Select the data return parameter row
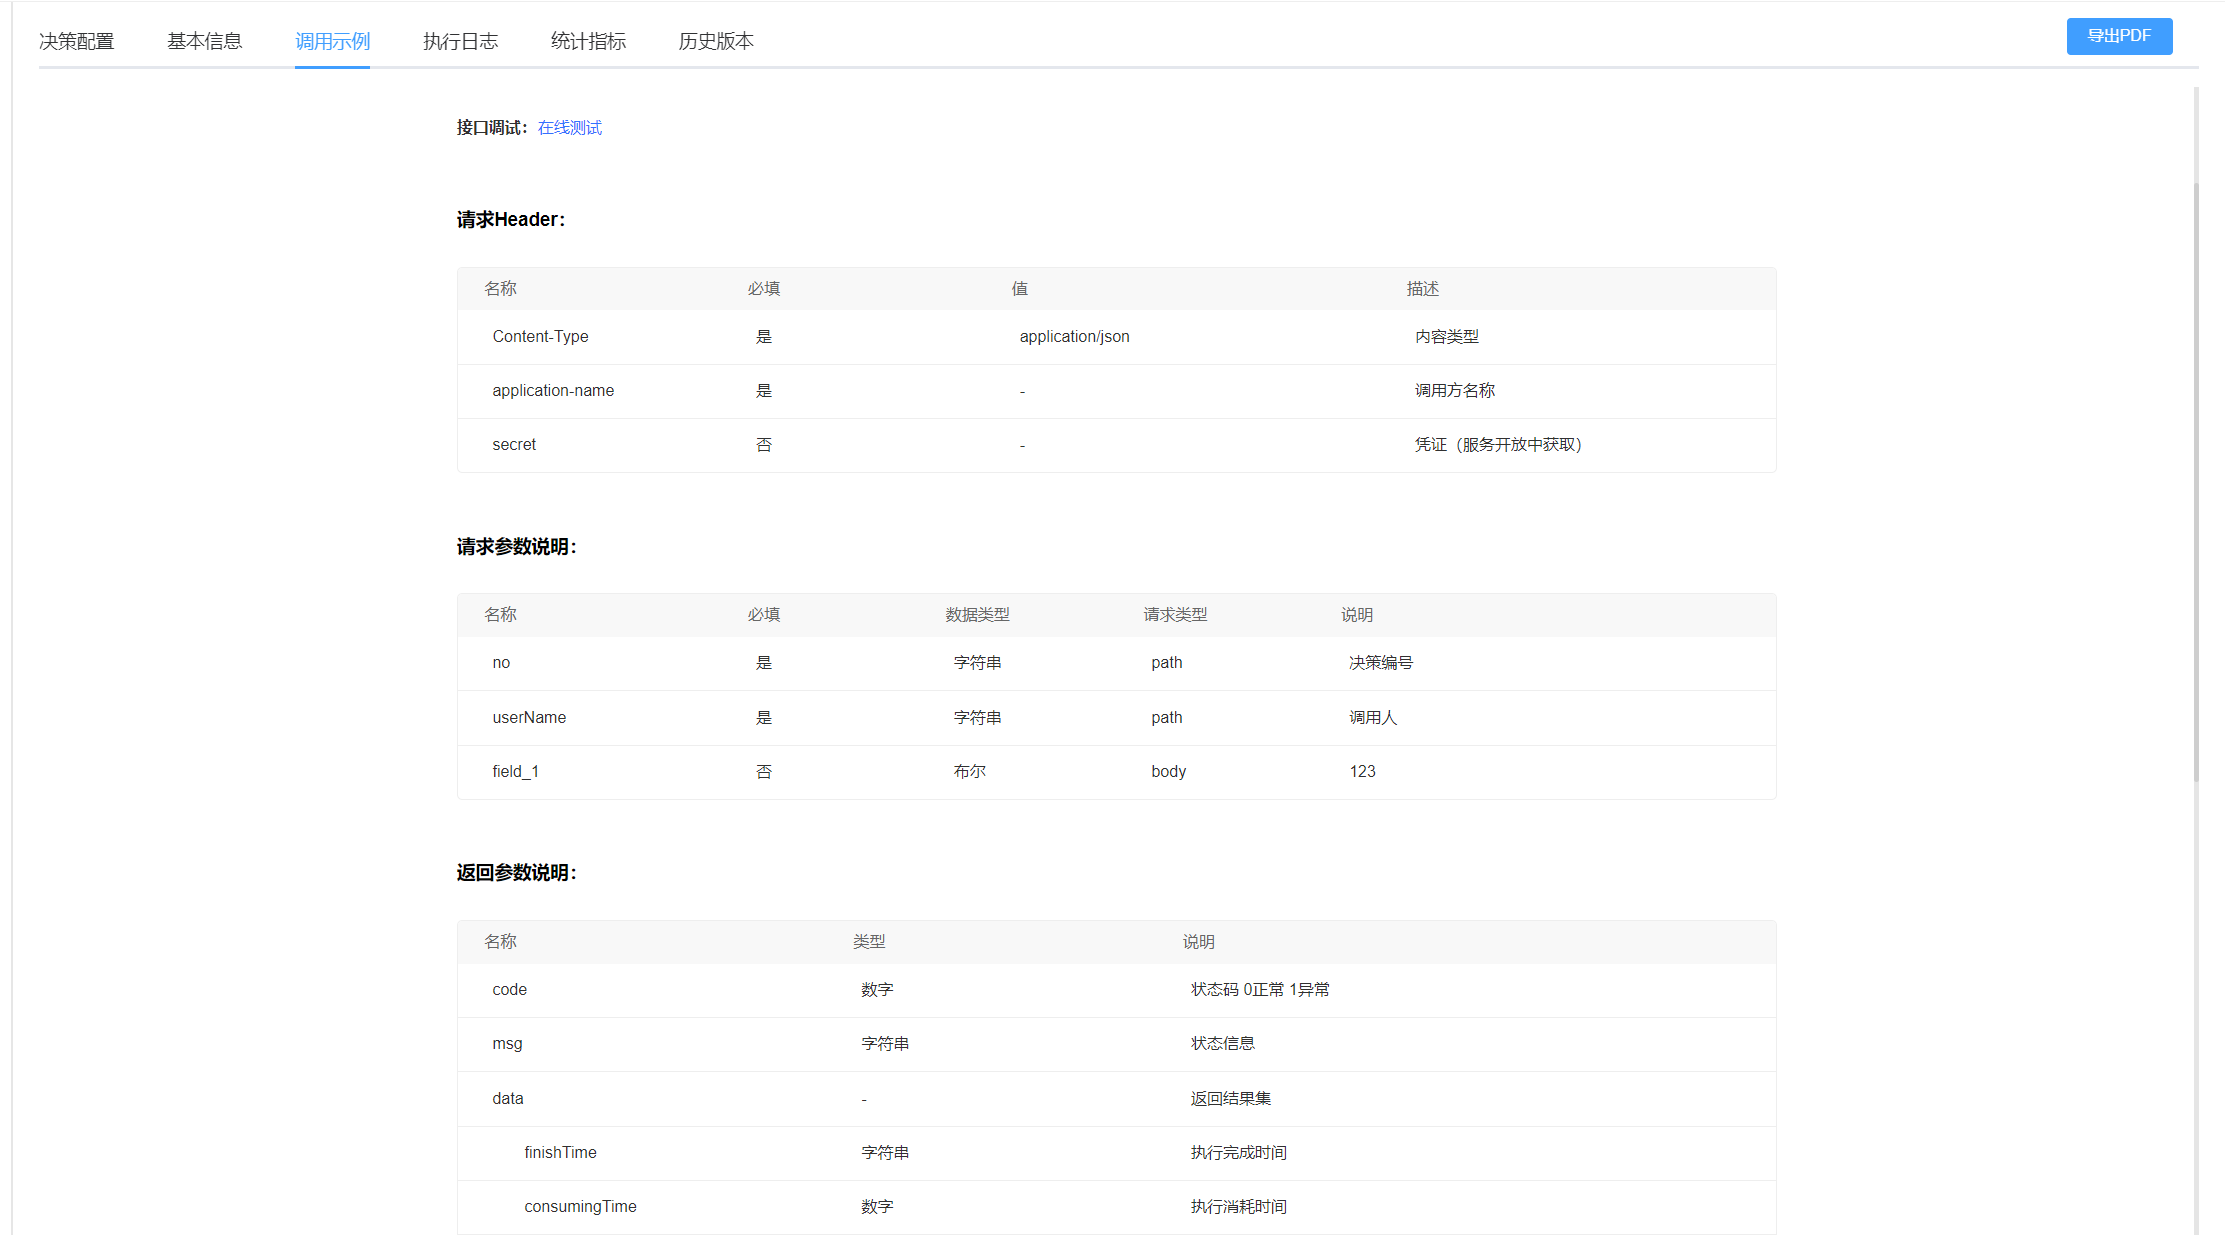 click(x=507, y=1098)
